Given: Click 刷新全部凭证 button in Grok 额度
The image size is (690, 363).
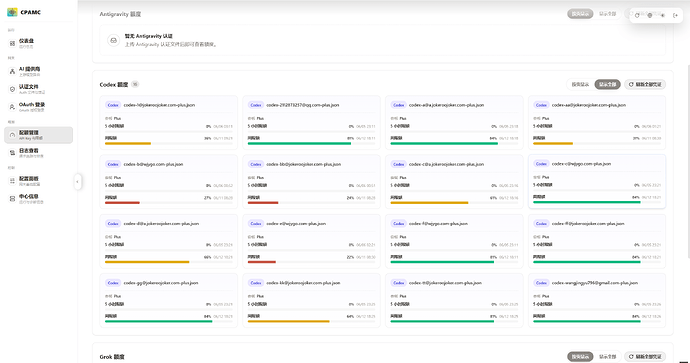Looking at the screenshot, I should (x=645, y=357).
